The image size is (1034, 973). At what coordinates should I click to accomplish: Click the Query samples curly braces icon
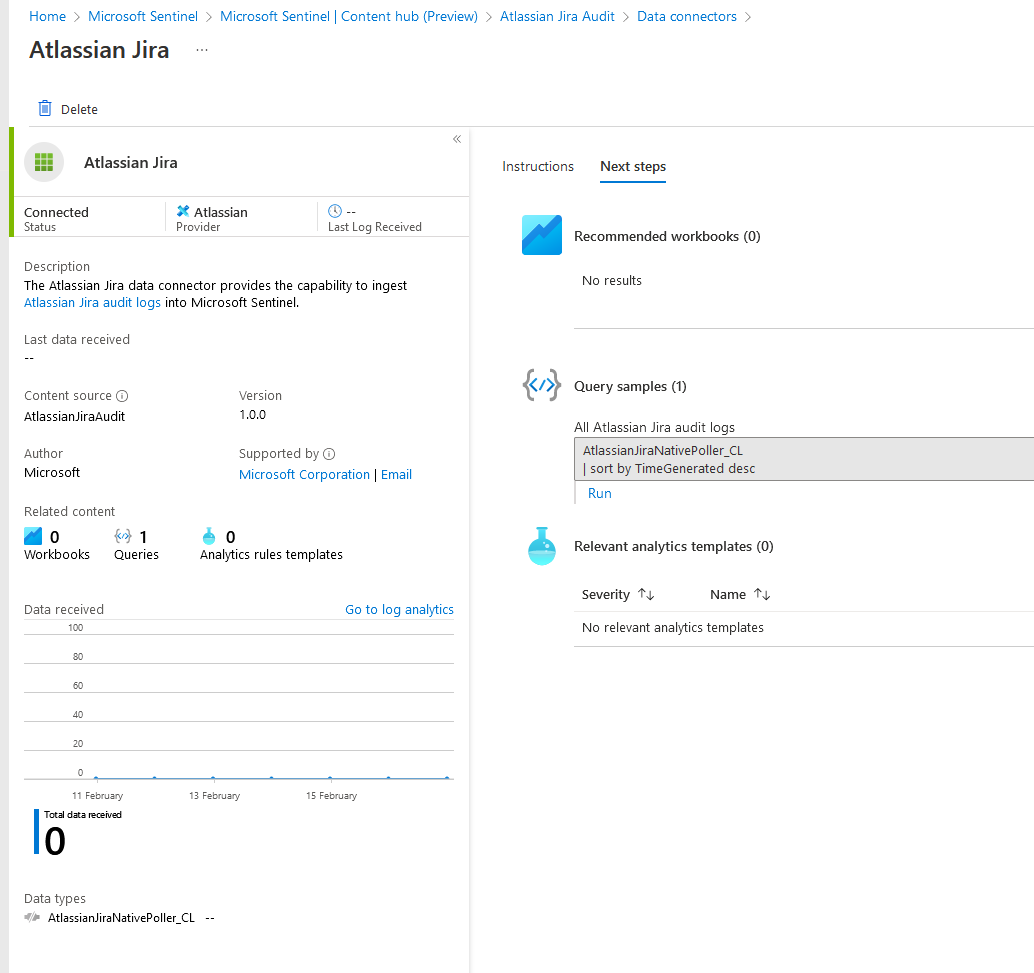541,385
